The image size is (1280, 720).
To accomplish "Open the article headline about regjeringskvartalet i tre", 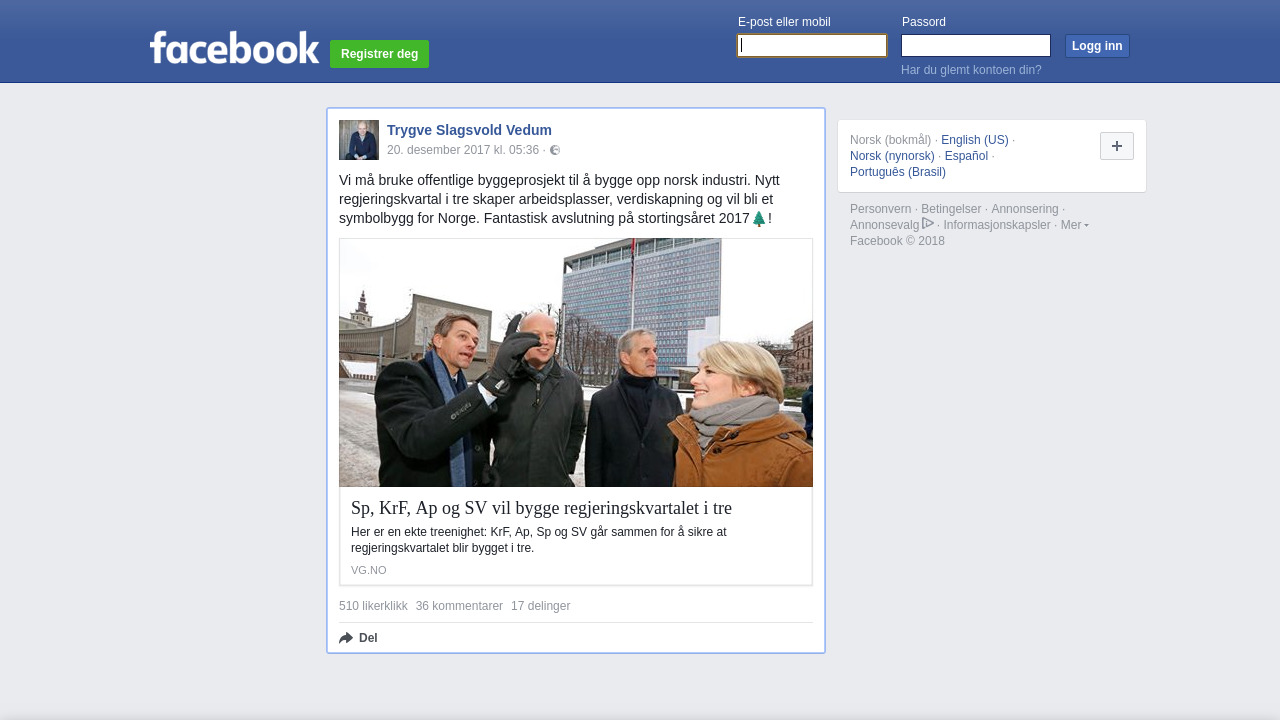I will click(541, 508).
